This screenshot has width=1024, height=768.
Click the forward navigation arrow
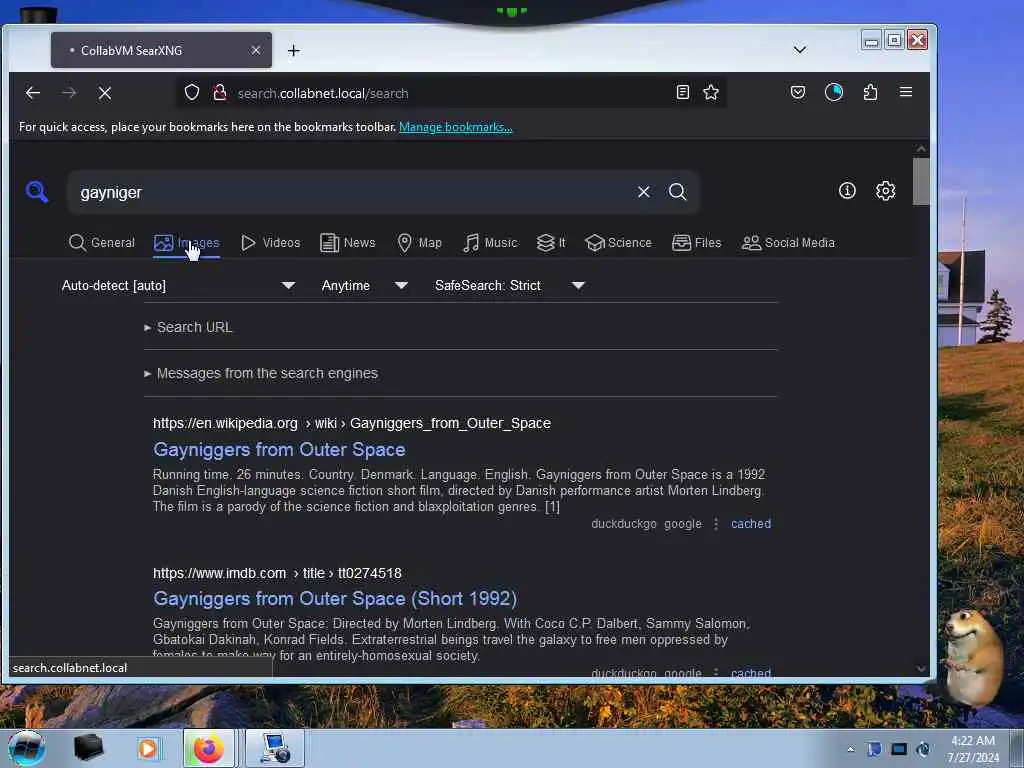(69, 93)
